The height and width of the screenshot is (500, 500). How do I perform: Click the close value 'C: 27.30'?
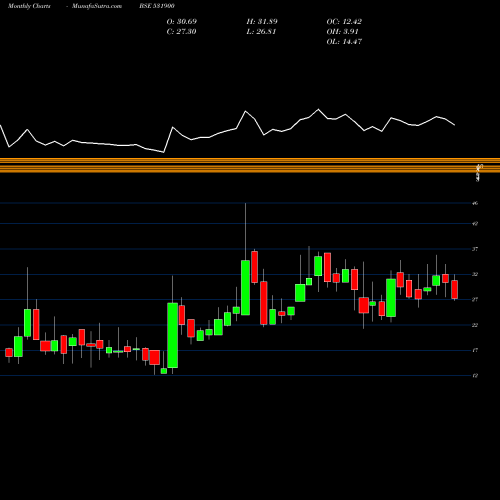point(181,31)
